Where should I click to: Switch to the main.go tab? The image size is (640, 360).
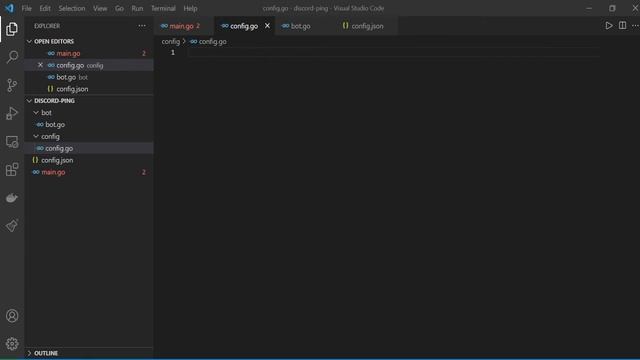coord(184,26)
